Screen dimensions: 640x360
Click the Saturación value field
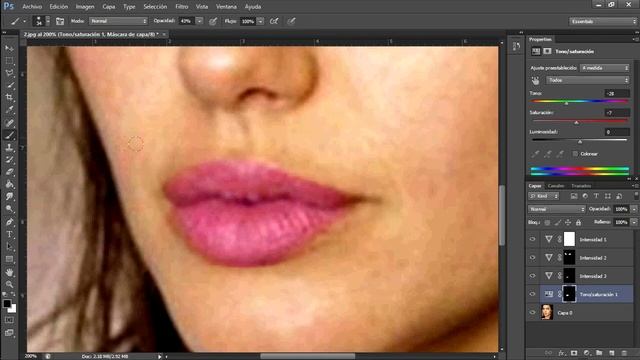[617, 113]
